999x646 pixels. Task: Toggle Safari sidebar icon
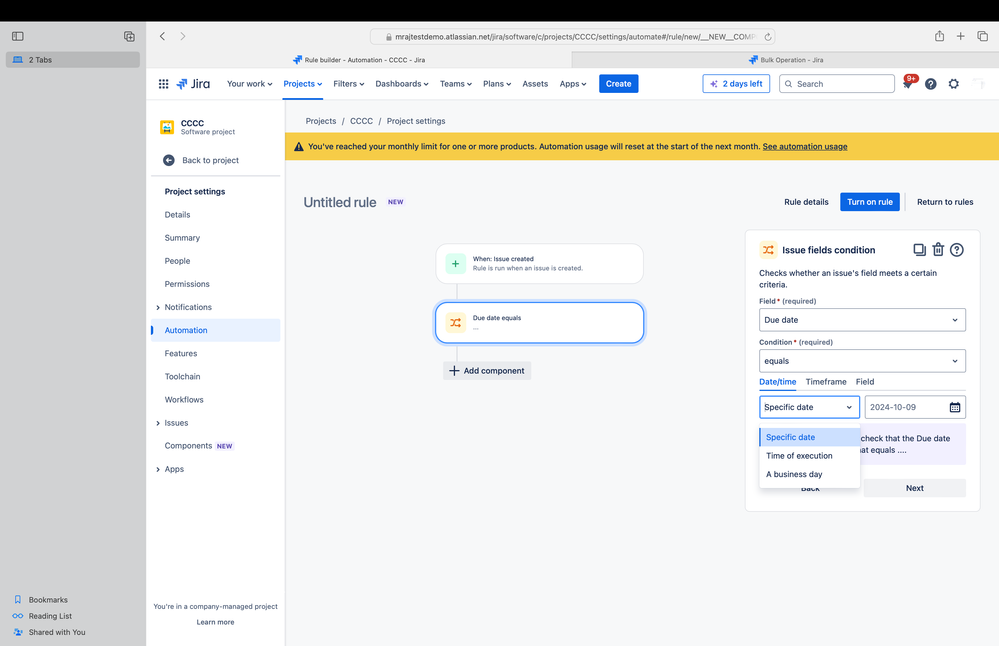18,36
